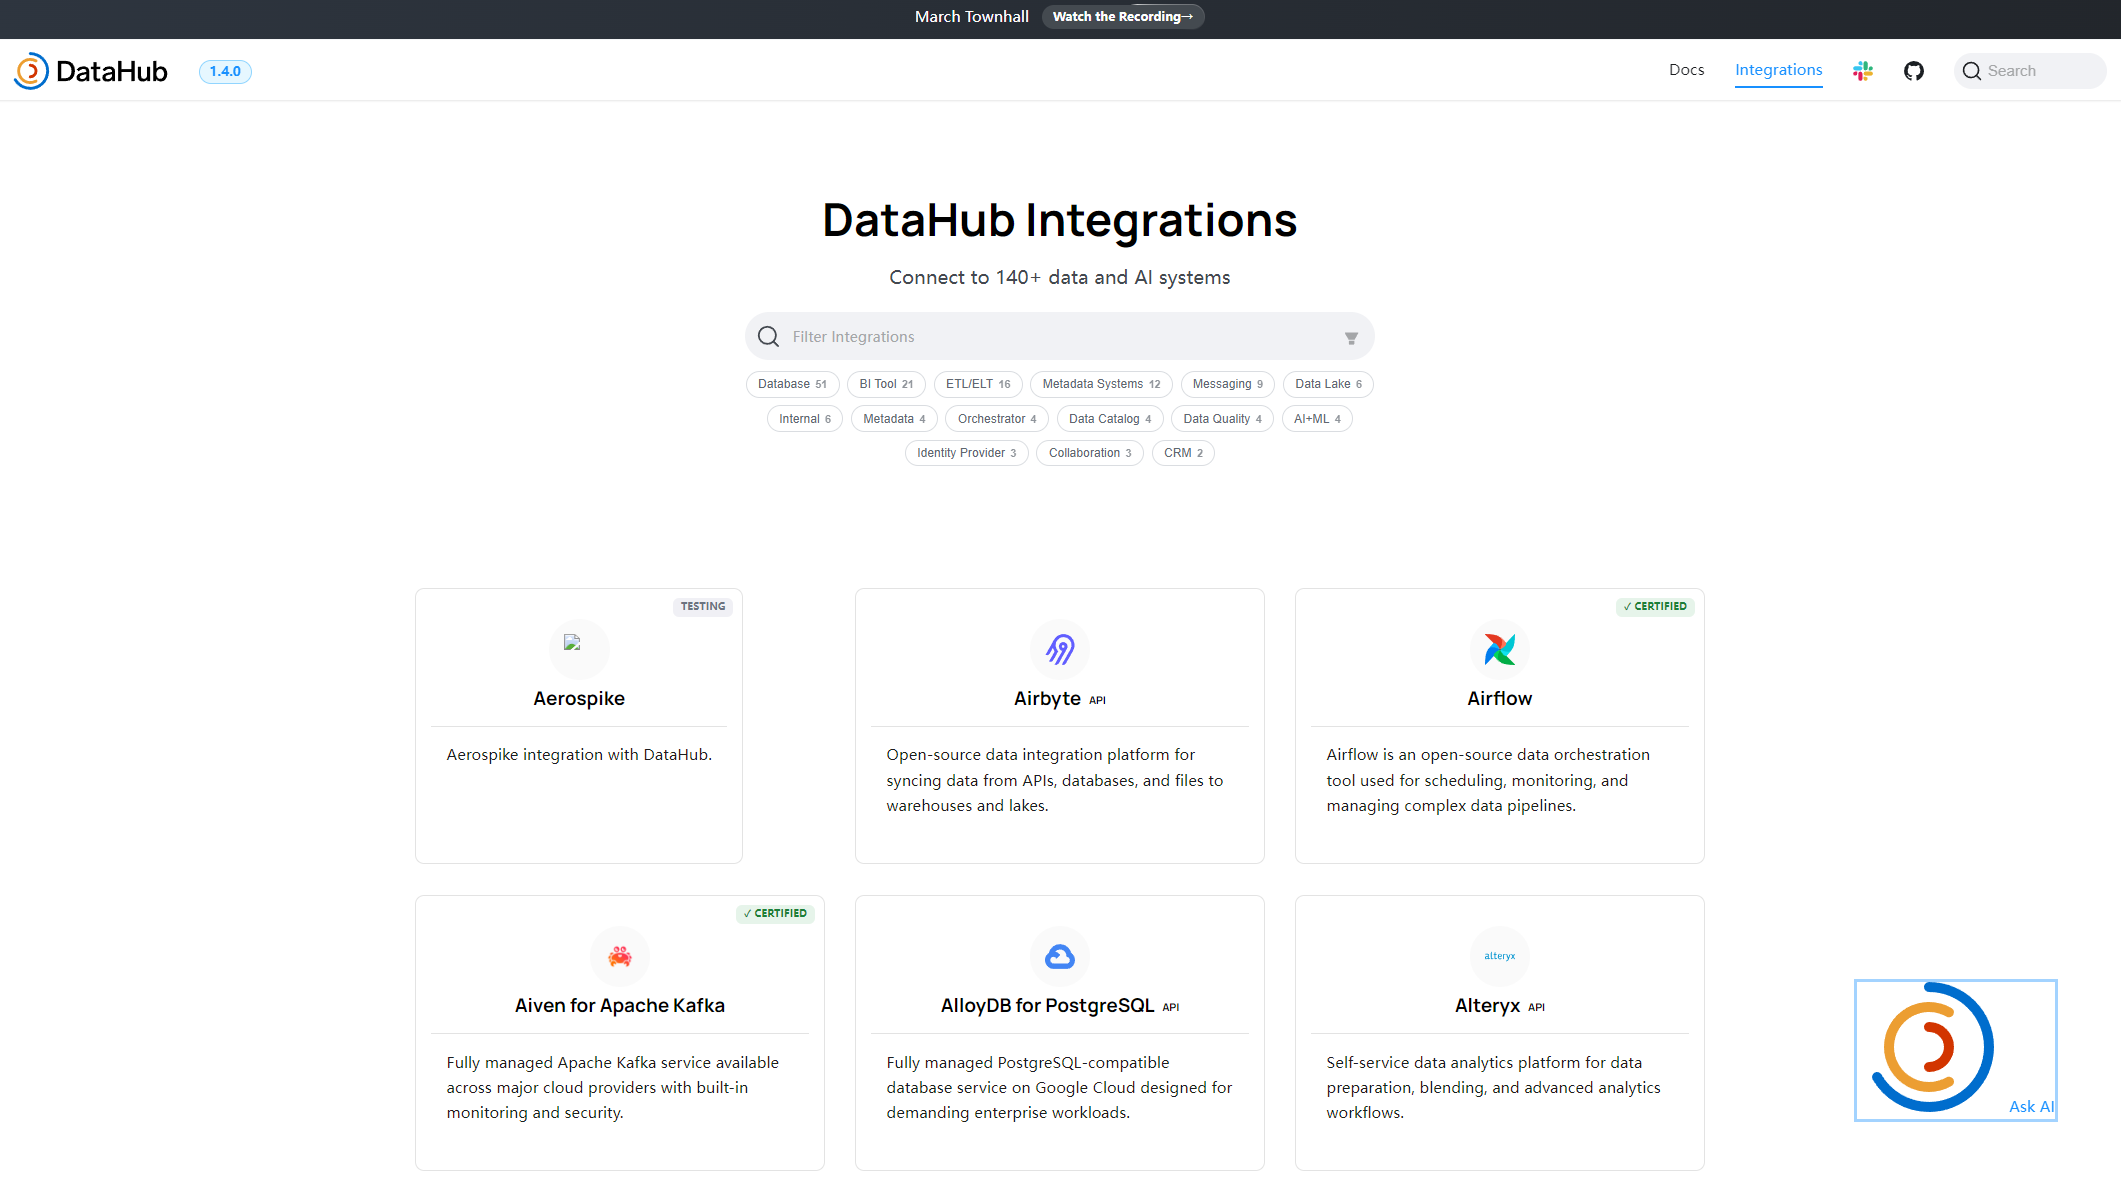This screenshot has width=2121, height=1183.
Task: Click the Slack icon in navbar
Action: pyautogui.click(x=1862, y=71)
